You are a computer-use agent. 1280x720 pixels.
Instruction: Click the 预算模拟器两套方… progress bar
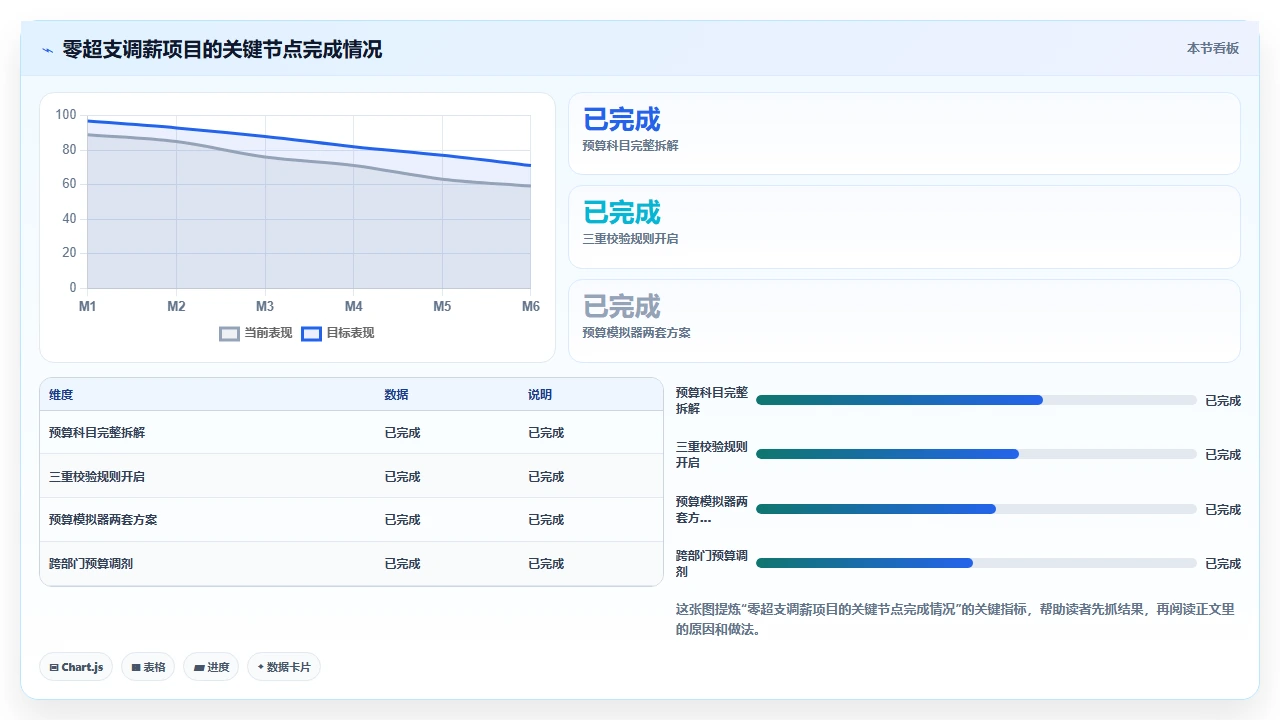pos(976,509)
